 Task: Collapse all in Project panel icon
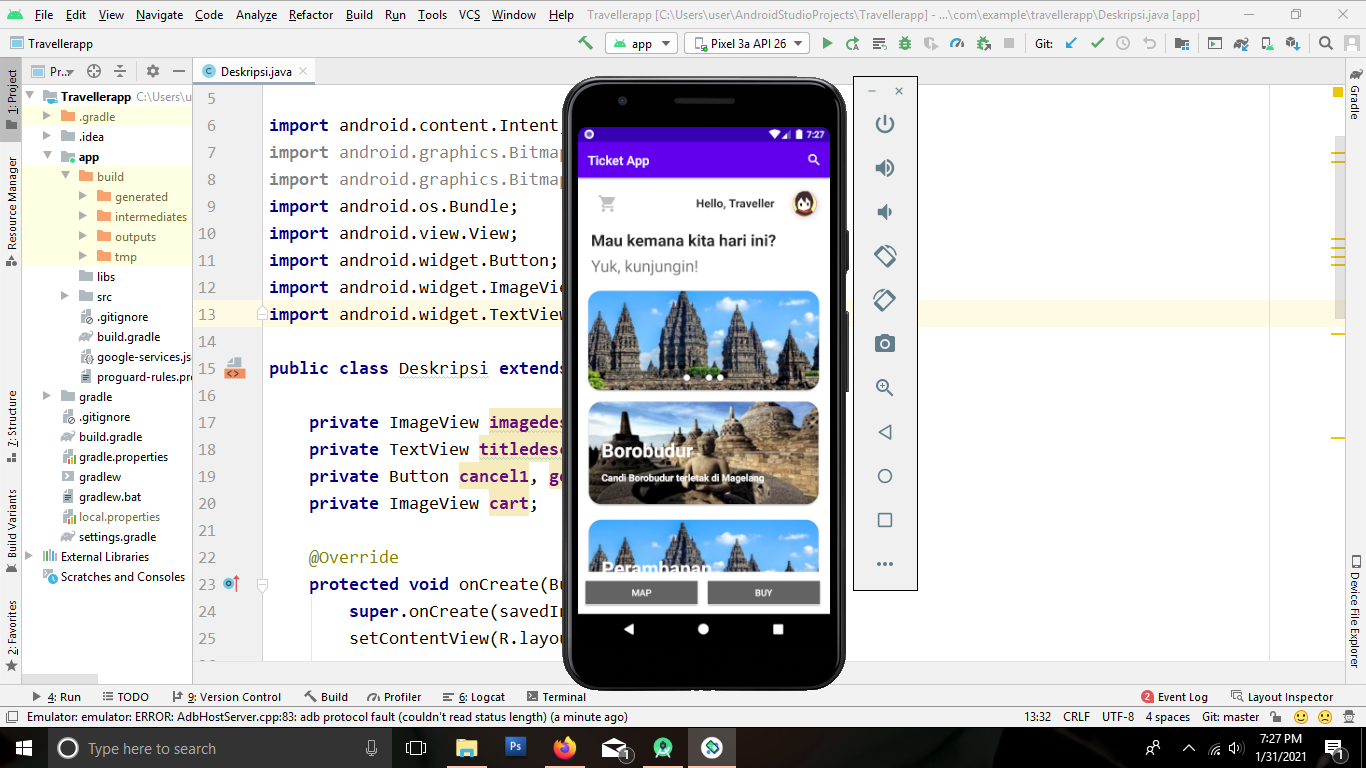tap(120, 71)
